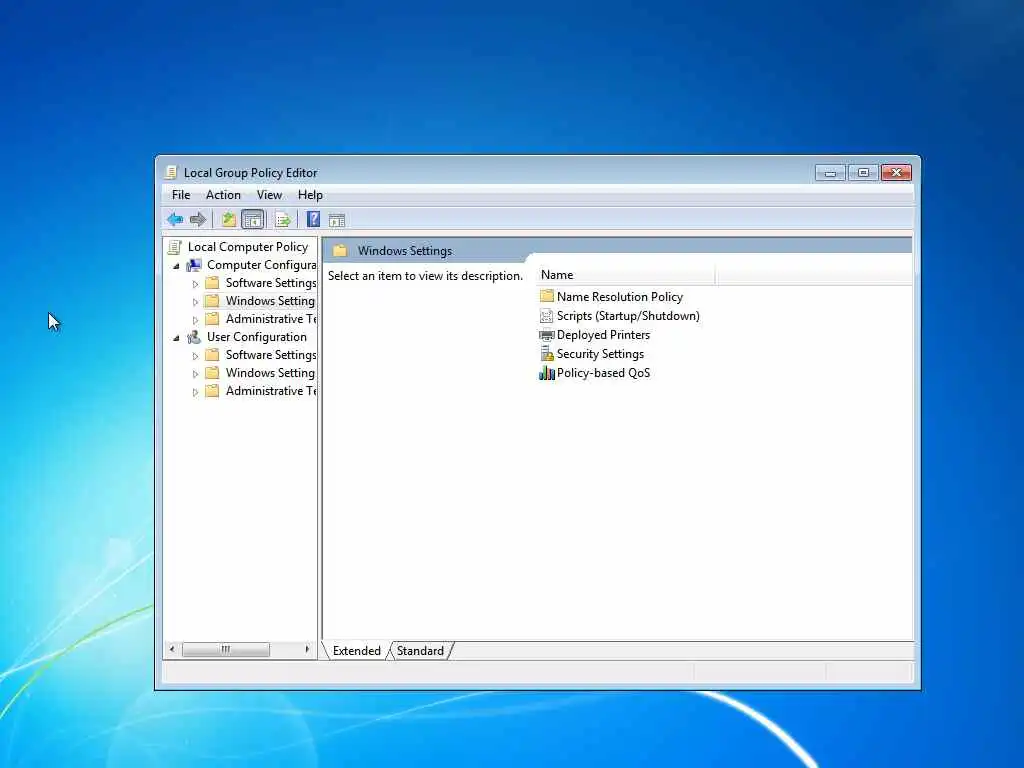Expand Windows Settings under Computer Configuration
This screenshot has height=768, width=1024.
[x=195, y=302]
